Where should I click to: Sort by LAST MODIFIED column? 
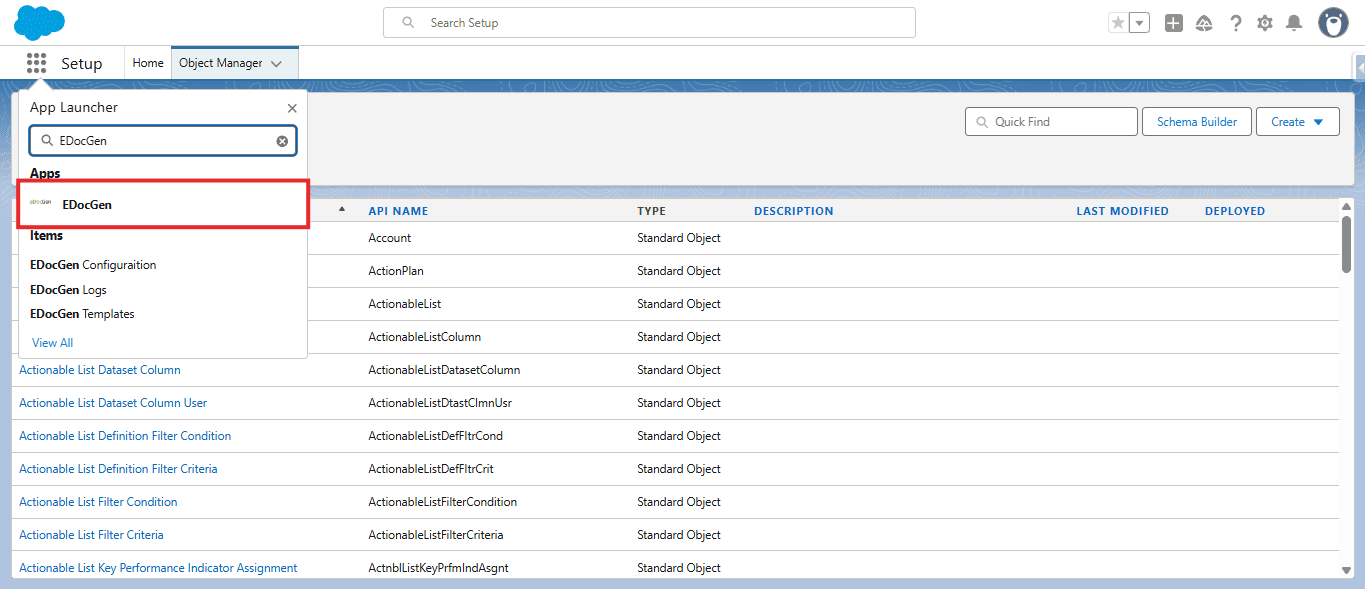pos(1122,211)
